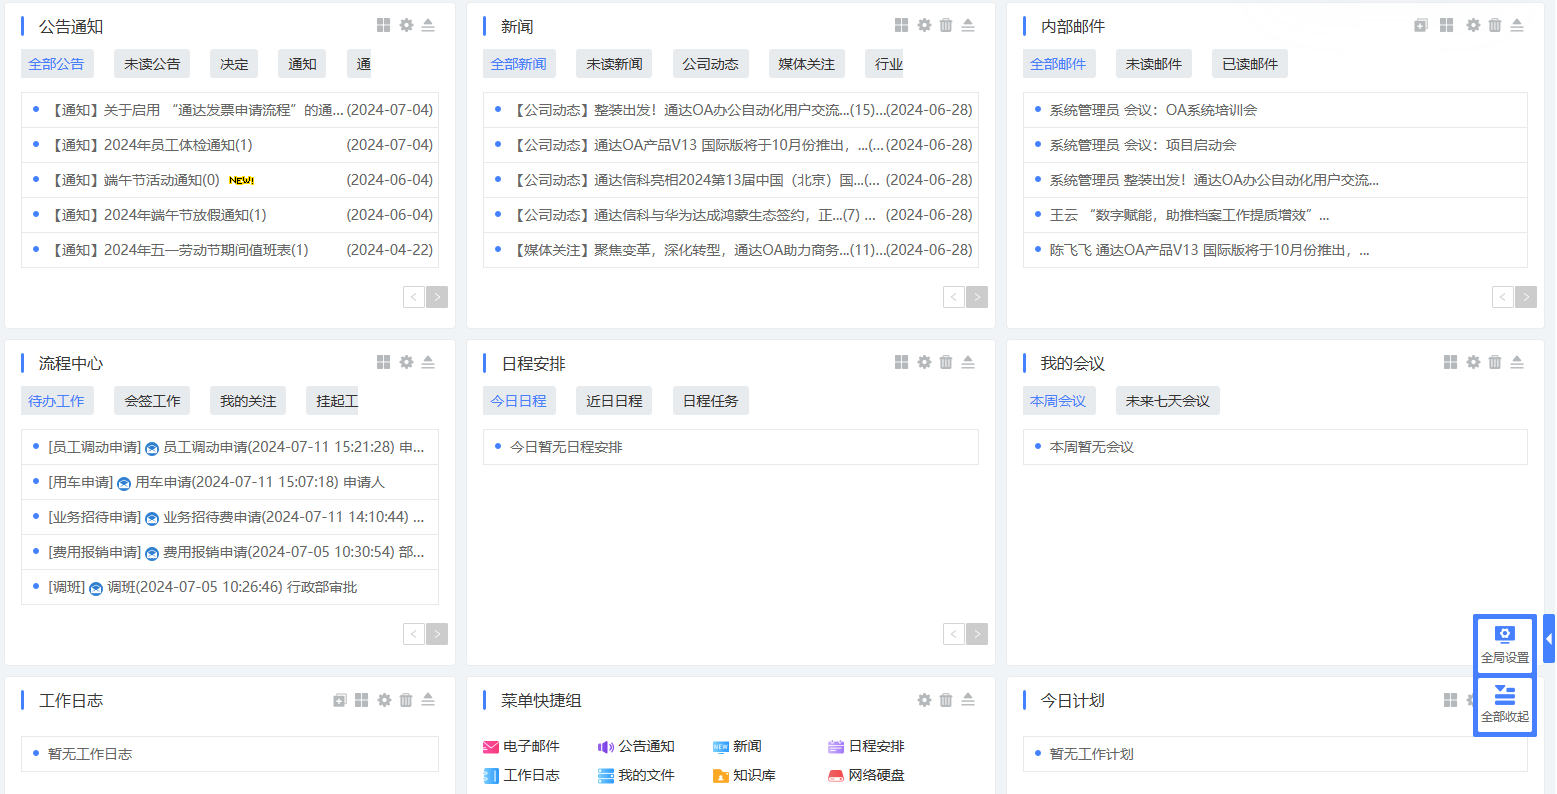Screen dimensions: 1557x794
Task: Switch to 未读公告 tab
Action: pos(152,64)
